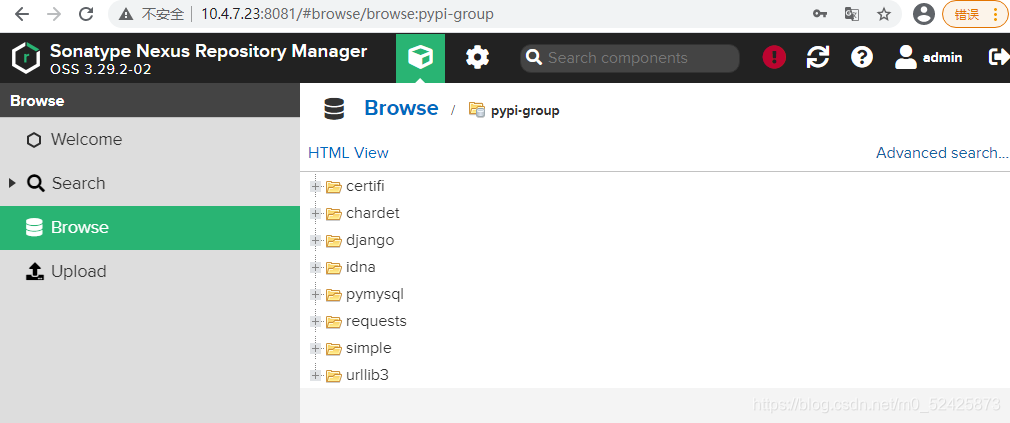Click the sign out icon
The image size is (1010, 423).
pyautogui.click(x=998, y=58)
